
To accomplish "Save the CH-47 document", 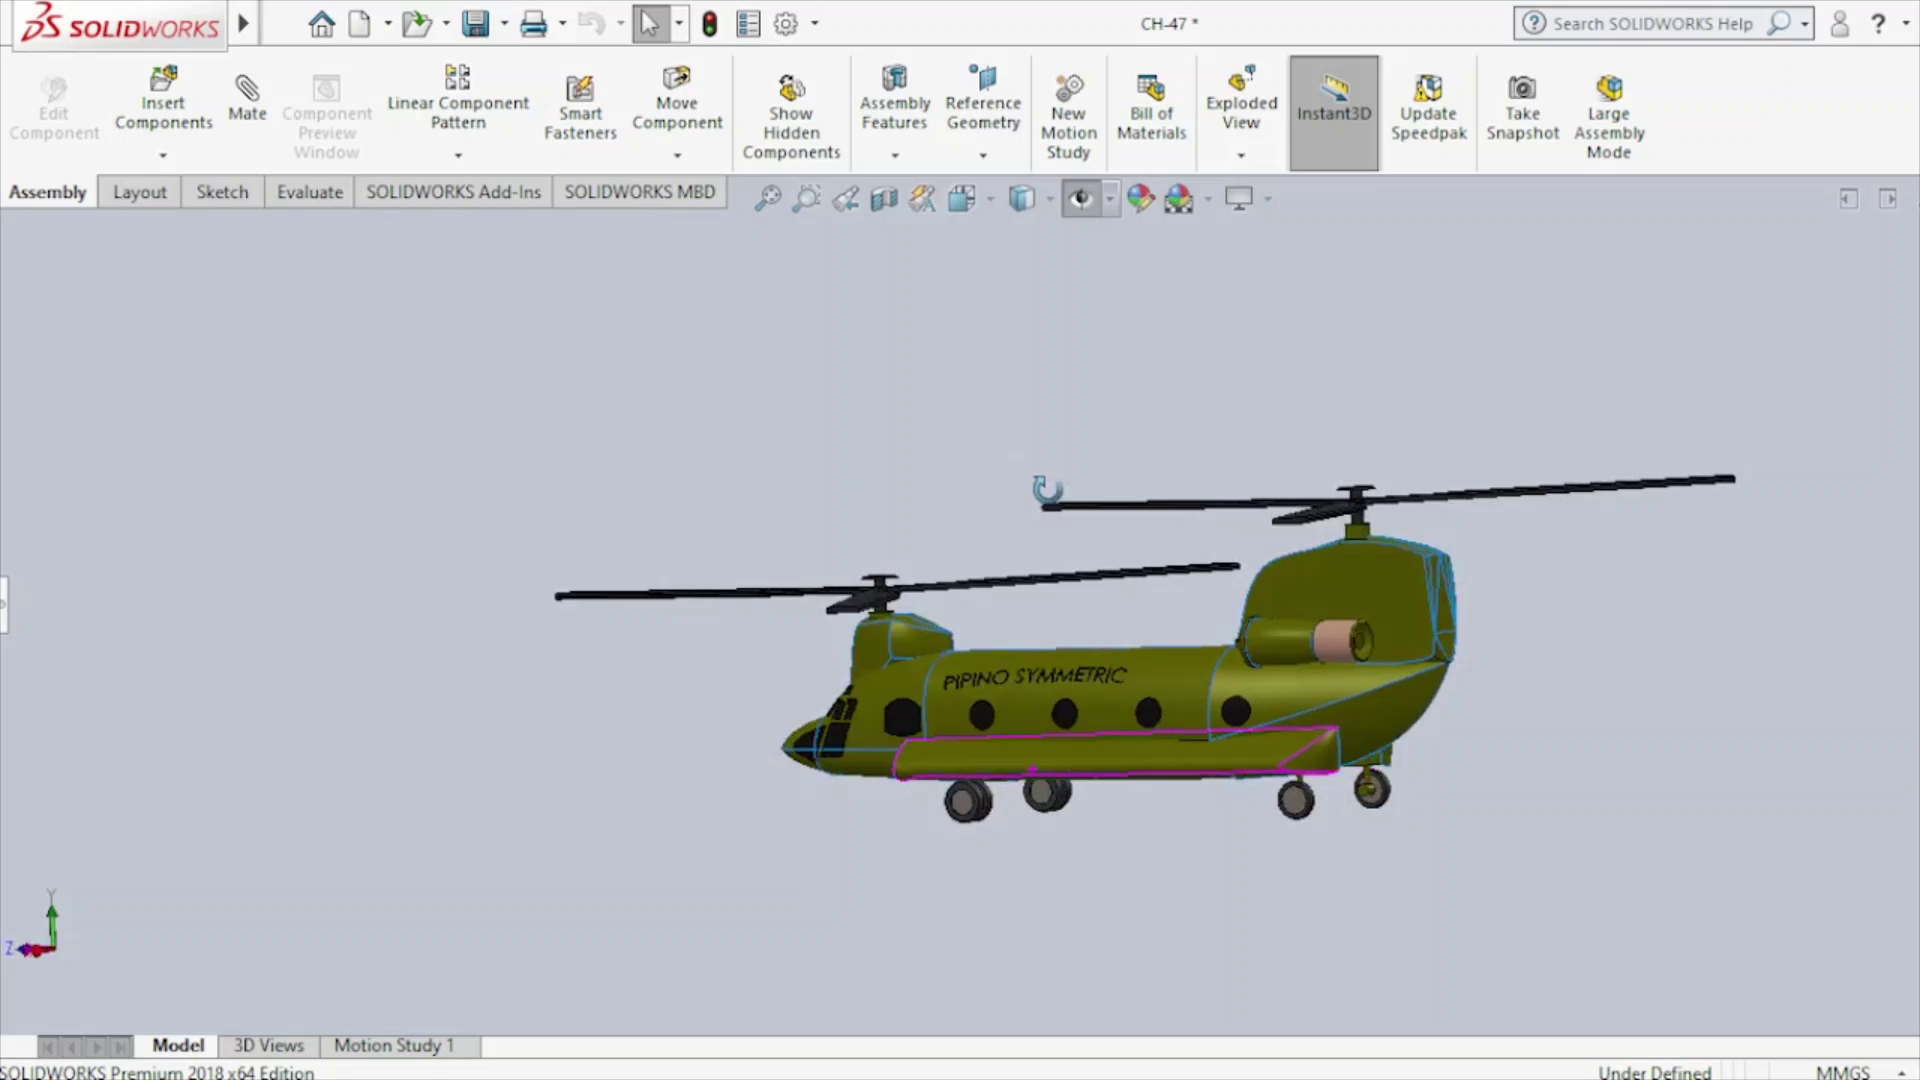I will pos(475,24).
